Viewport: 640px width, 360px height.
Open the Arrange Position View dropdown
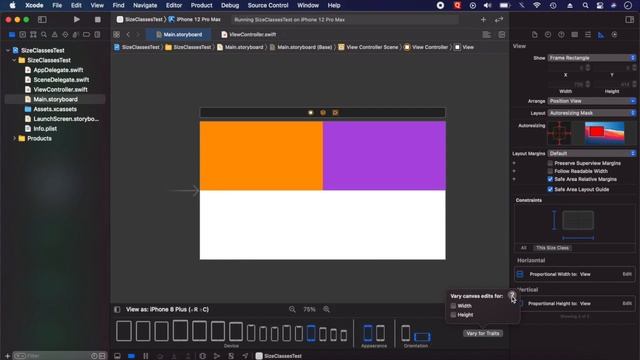[591, 101]
